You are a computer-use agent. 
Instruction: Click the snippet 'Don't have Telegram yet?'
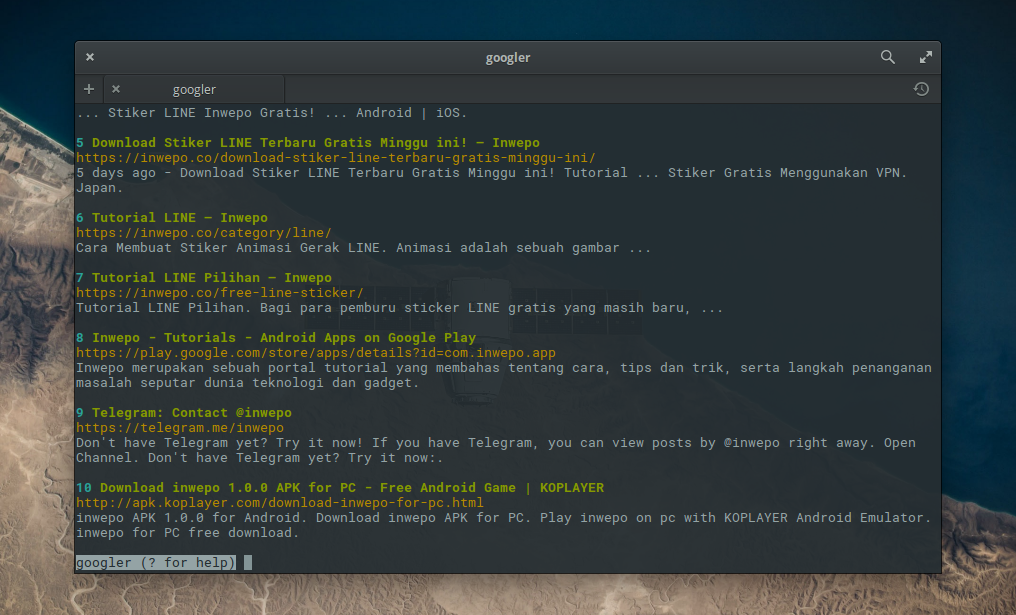click(x=496, y=450)
